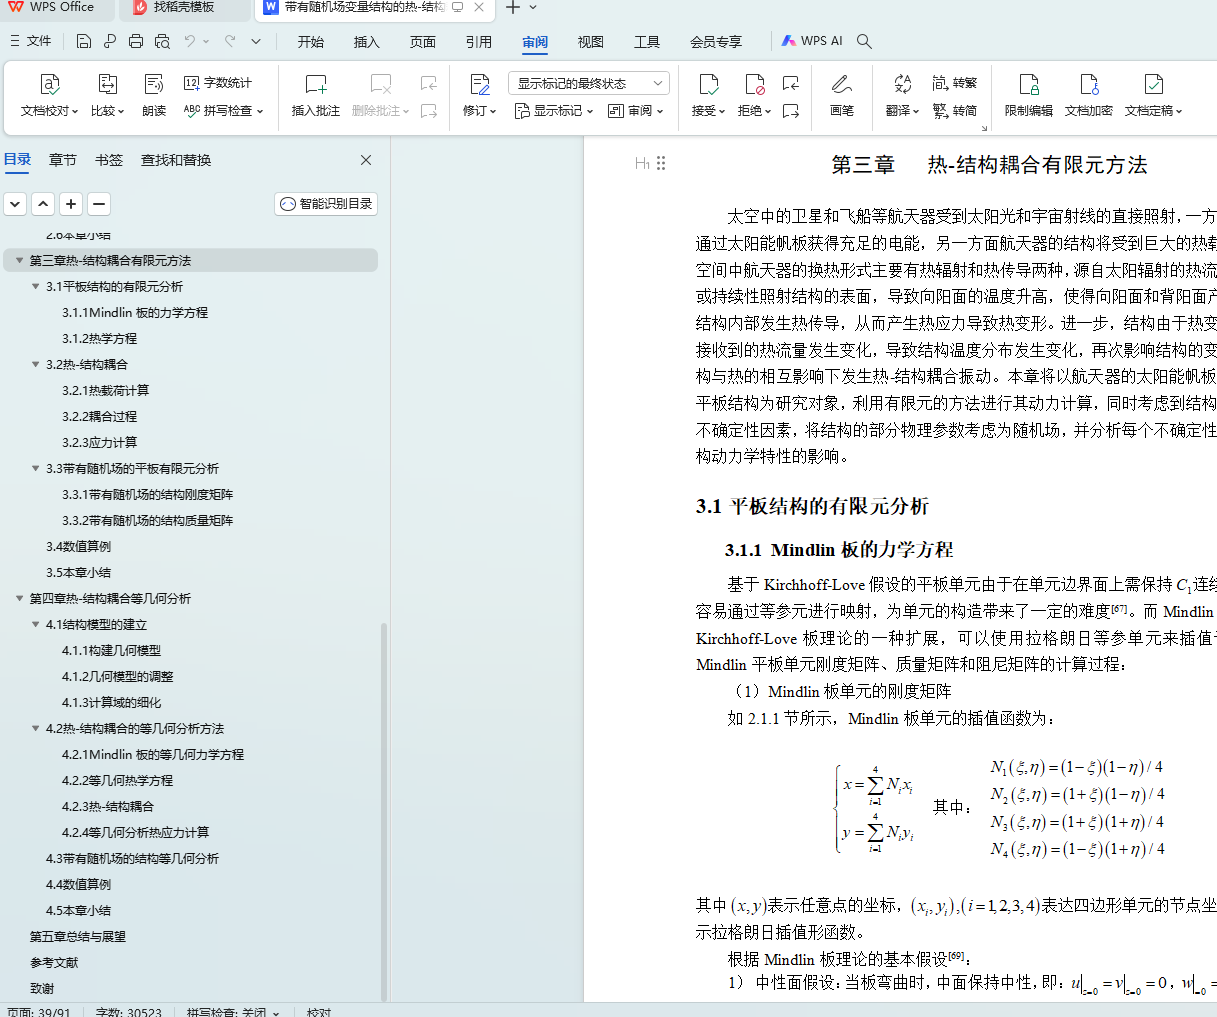
Task: Open 字数统计 word count
Action: coord(218,83)
